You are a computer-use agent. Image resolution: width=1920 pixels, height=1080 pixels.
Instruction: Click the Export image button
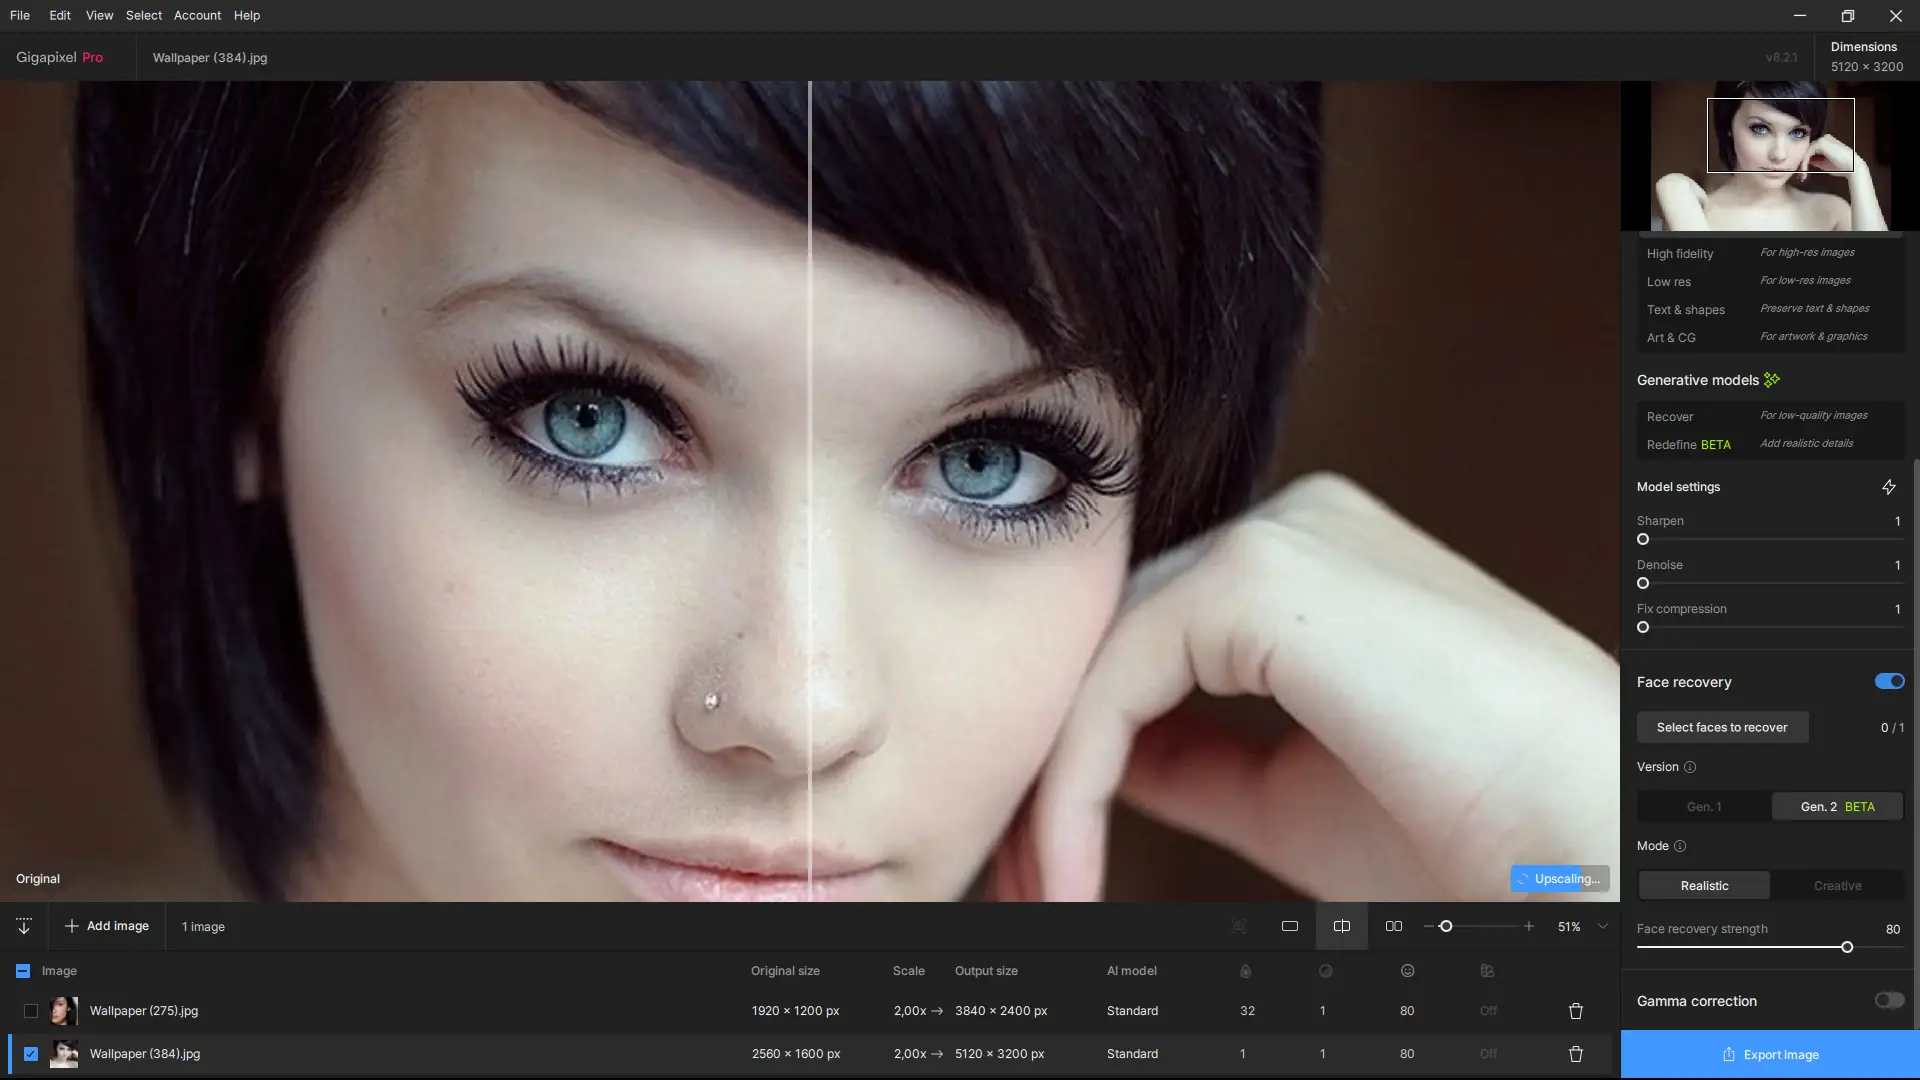coord(1770,1054)
